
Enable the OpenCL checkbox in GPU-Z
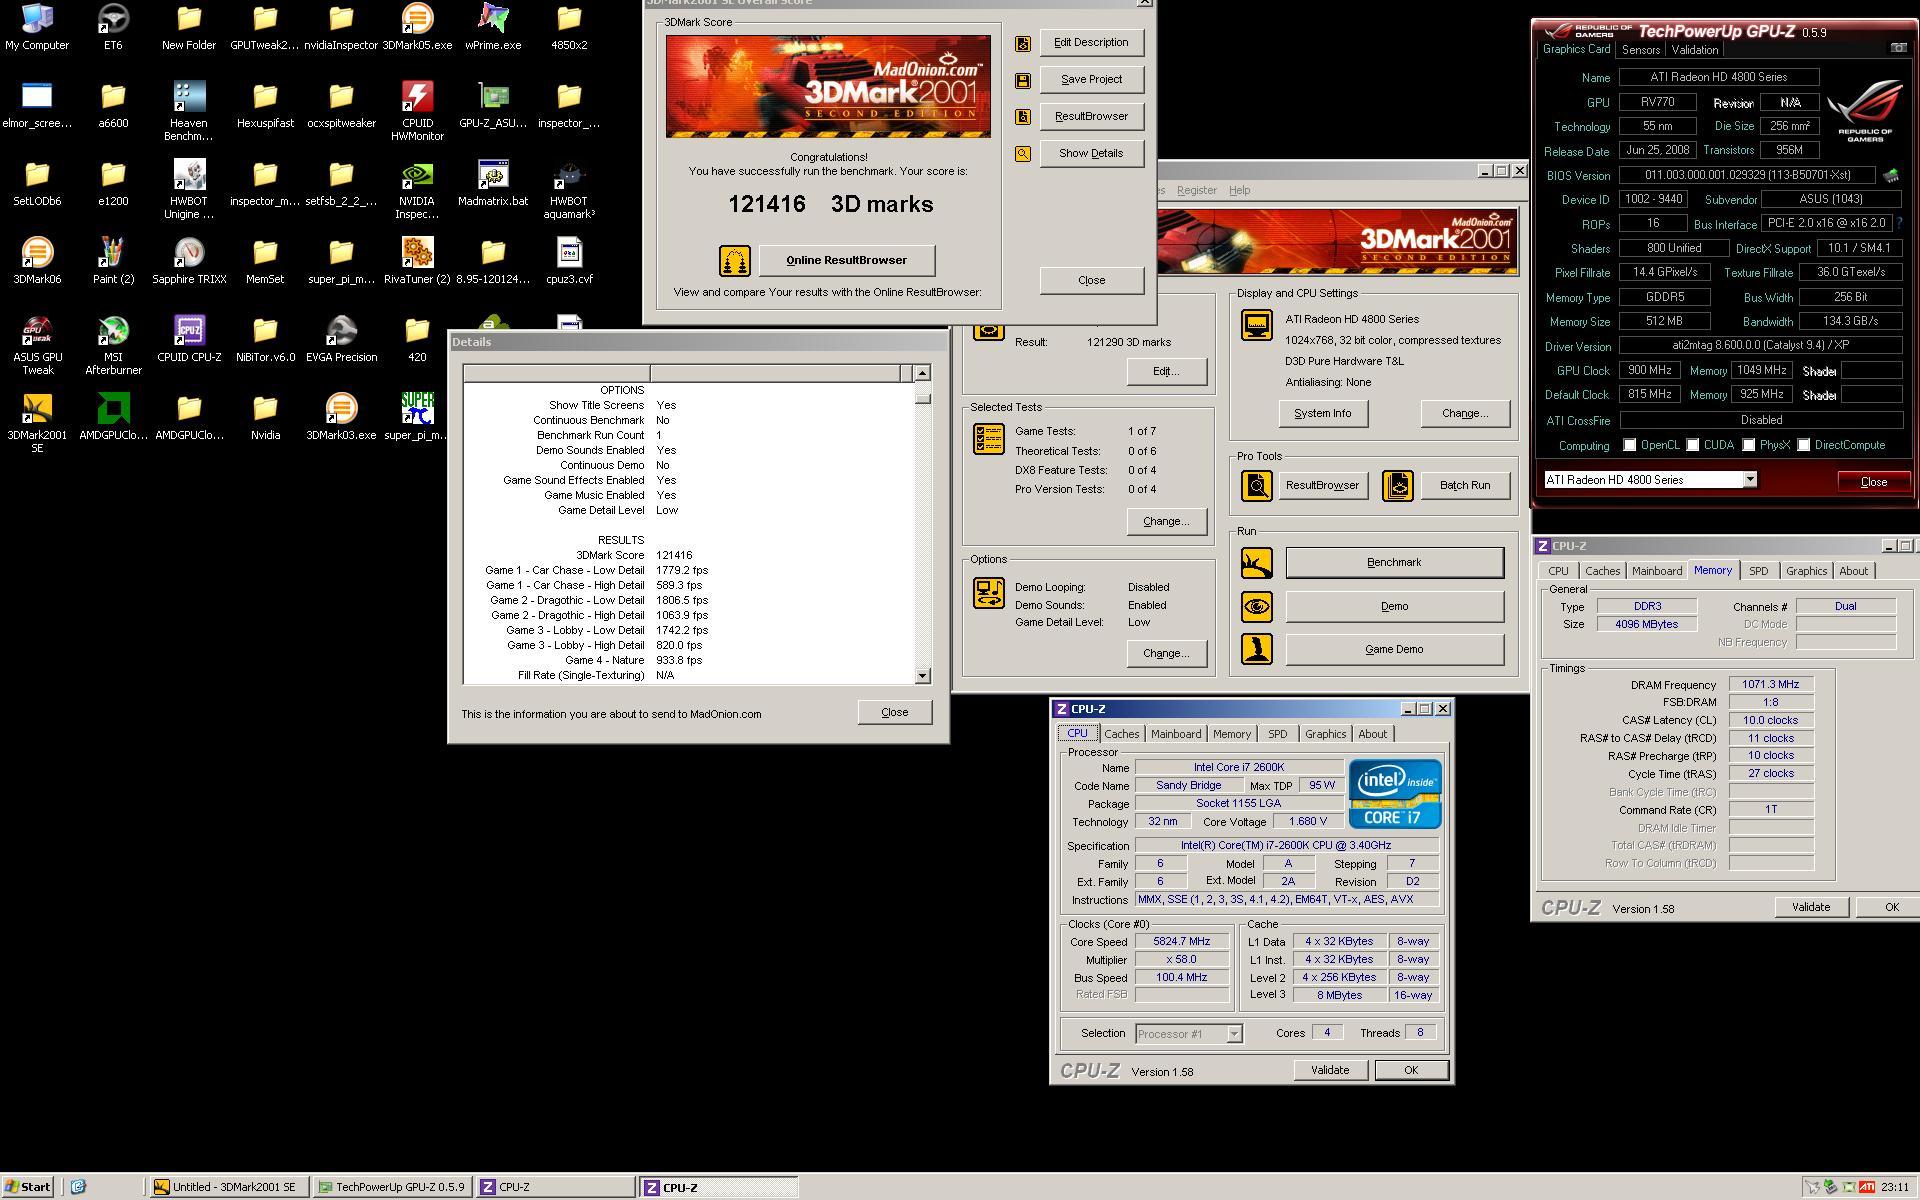1630,445
